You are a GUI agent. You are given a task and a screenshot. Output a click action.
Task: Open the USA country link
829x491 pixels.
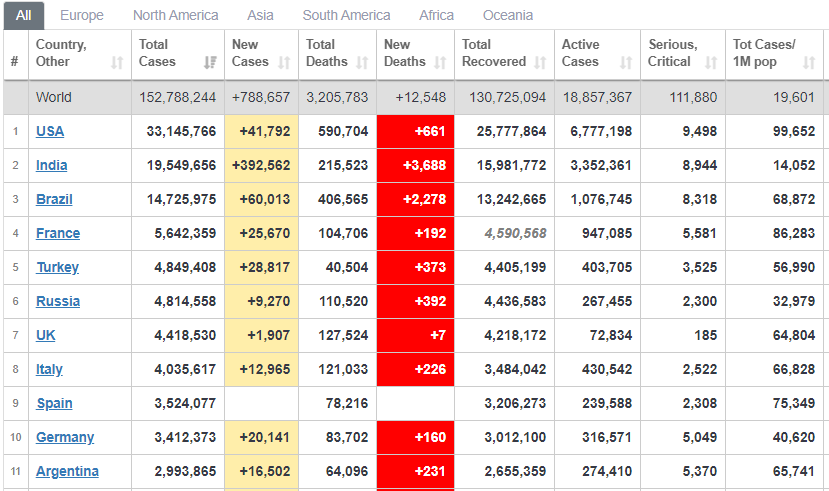point(50,131)
